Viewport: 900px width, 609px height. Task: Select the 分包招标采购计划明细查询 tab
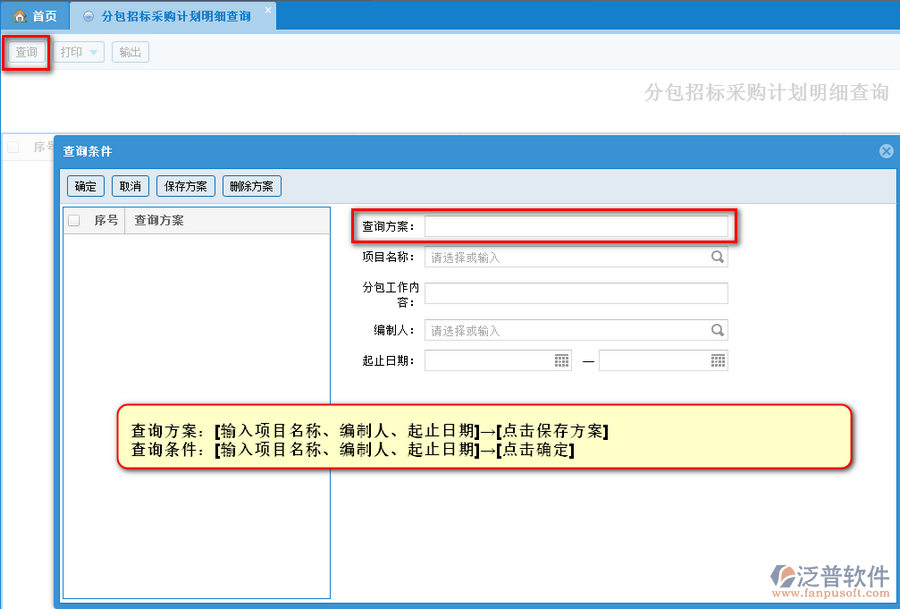(176, 17)
